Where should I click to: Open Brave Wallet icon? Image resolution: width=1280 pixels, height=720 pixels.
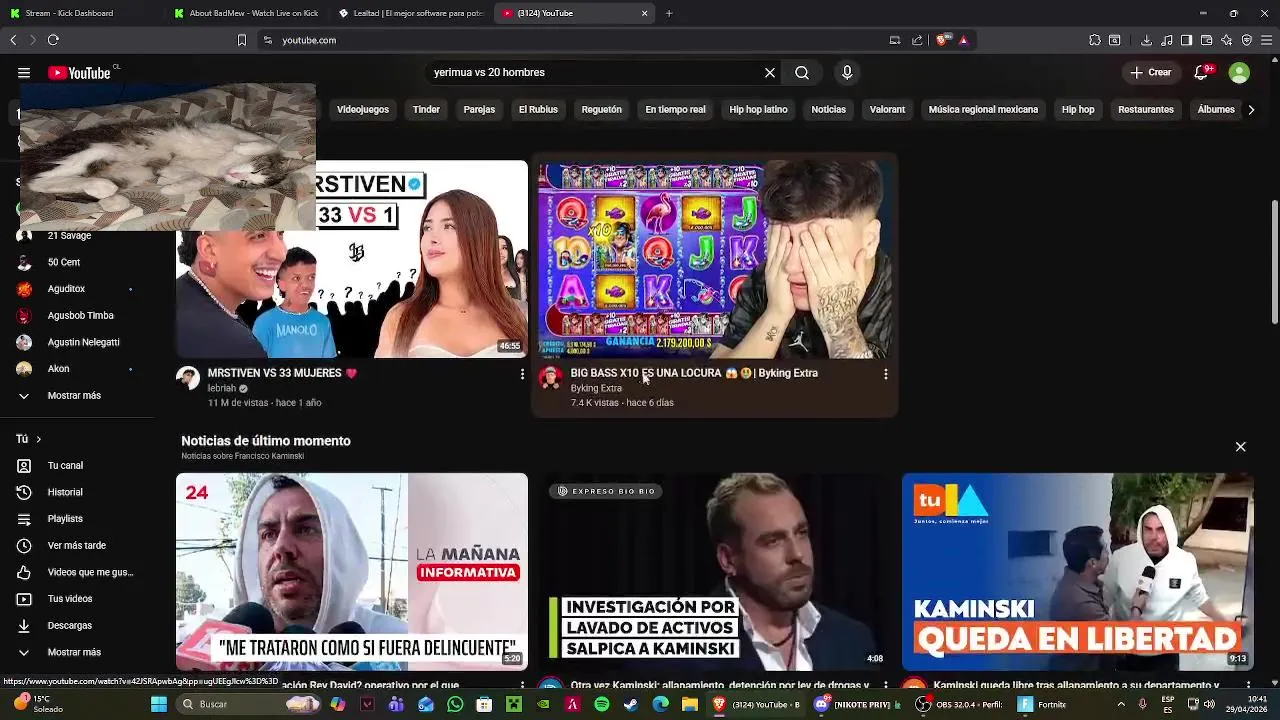1206,40
